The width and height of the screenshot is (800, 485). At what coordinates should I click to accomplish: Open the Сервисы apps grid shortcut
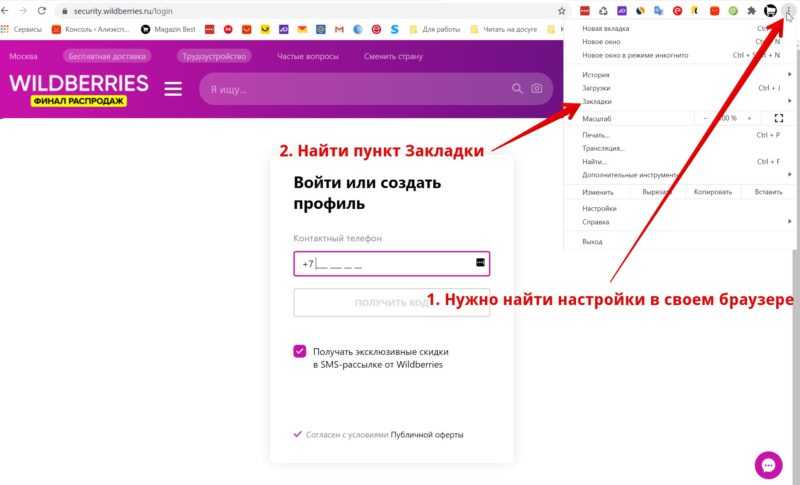[x=22, y=30]
